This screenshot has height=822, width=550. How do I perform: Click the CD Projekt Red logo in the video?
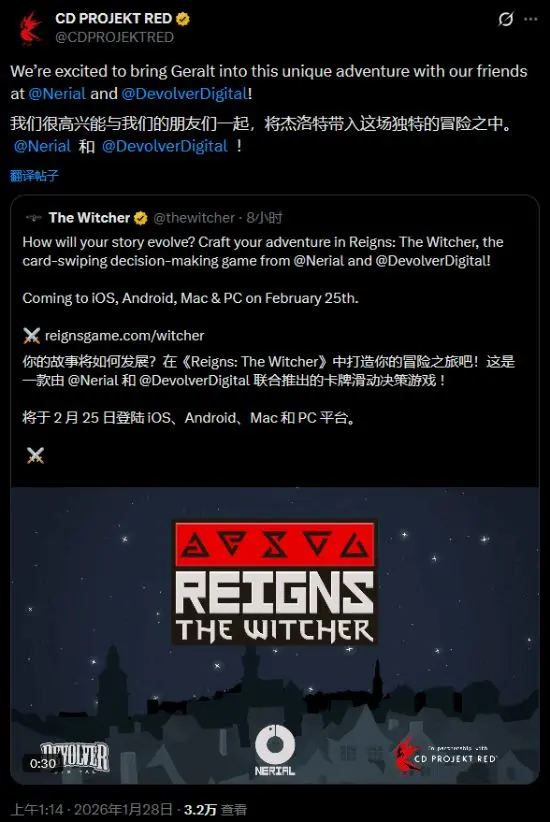click(x=445, y=754)
